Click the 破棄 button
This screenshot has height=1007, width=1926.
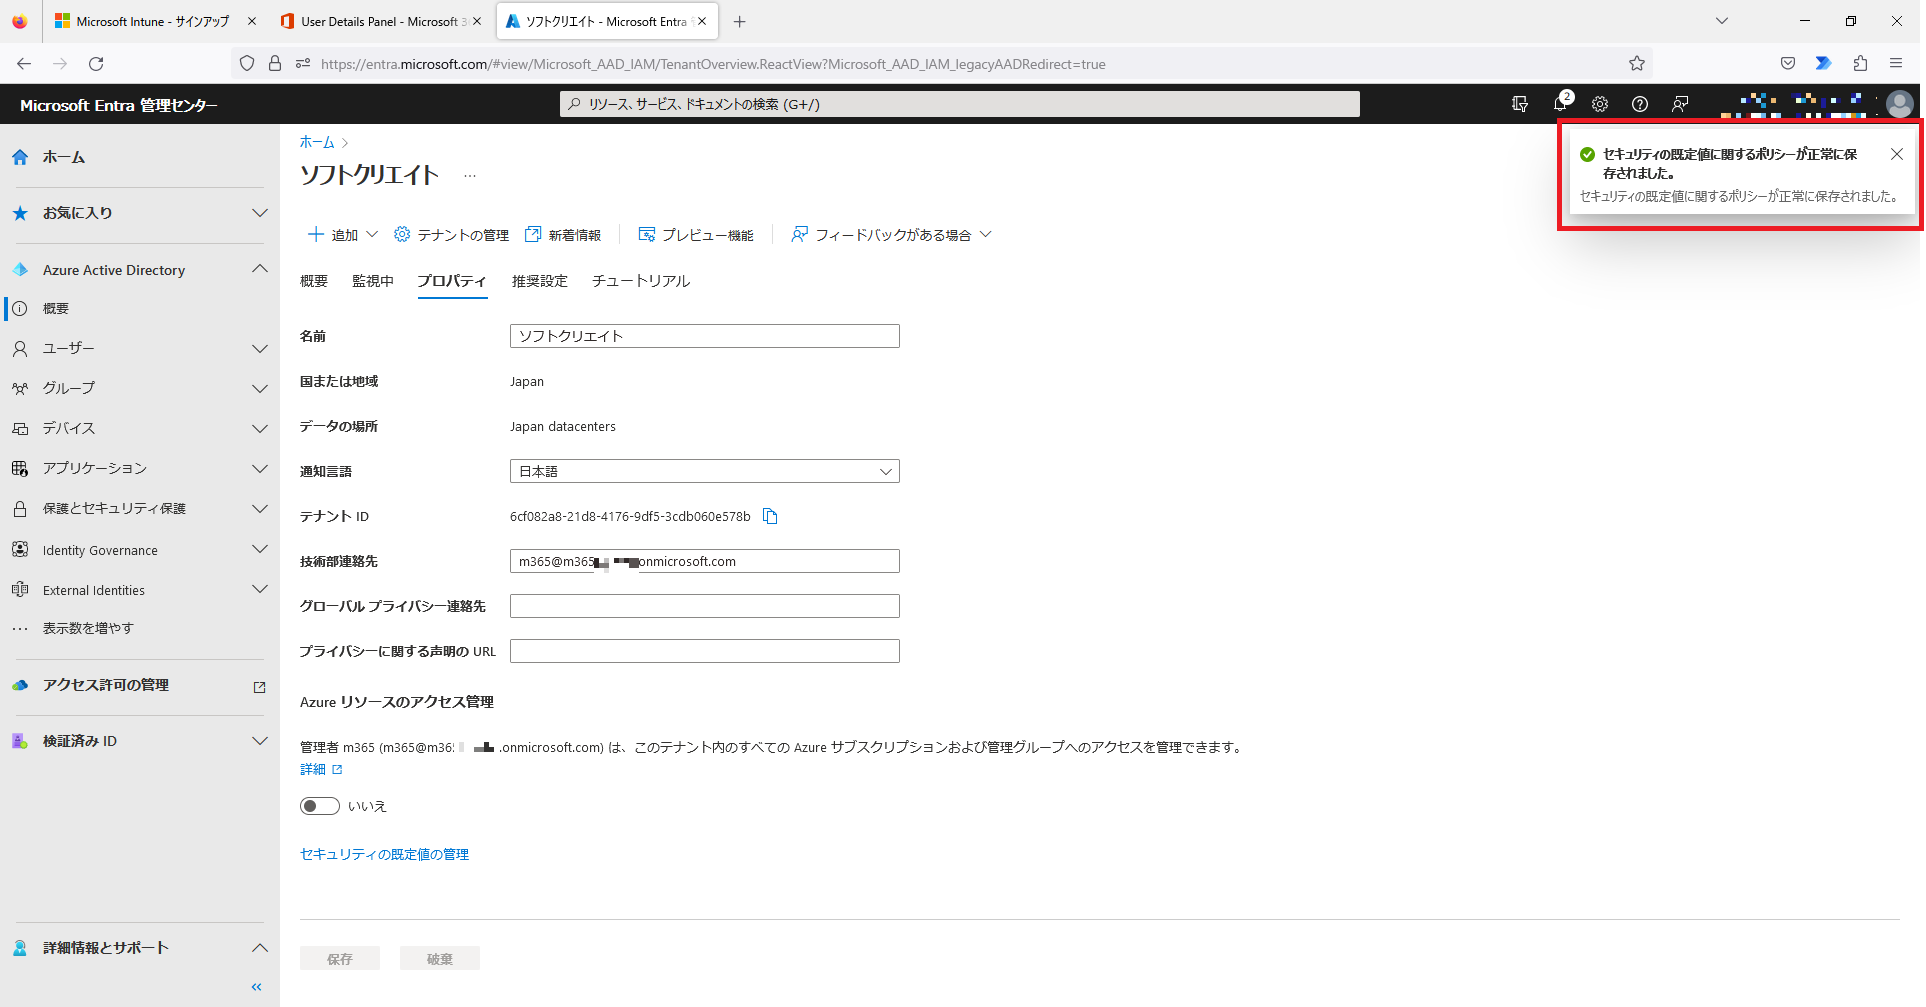coord(440,958)
